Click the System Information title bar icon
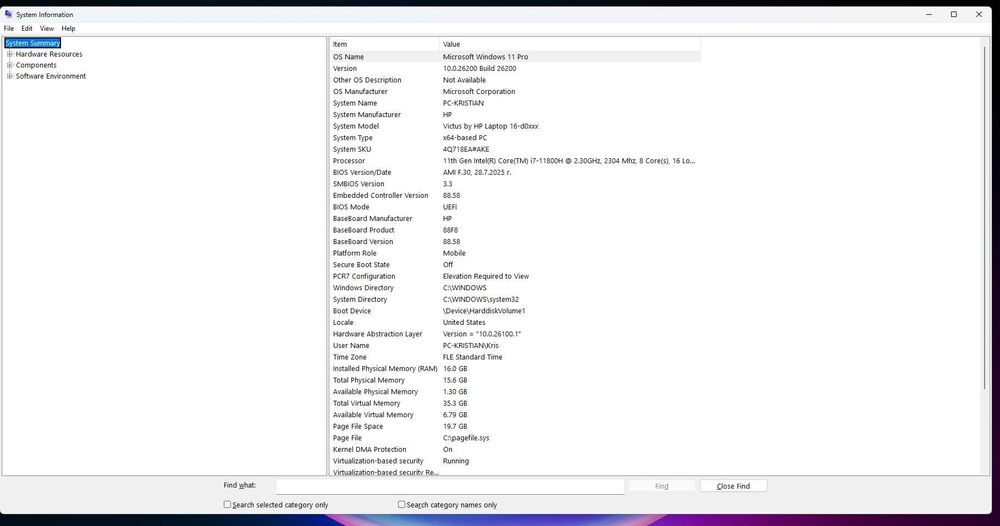This screenshot has height=526, width=1000. [x=8, y=14]
